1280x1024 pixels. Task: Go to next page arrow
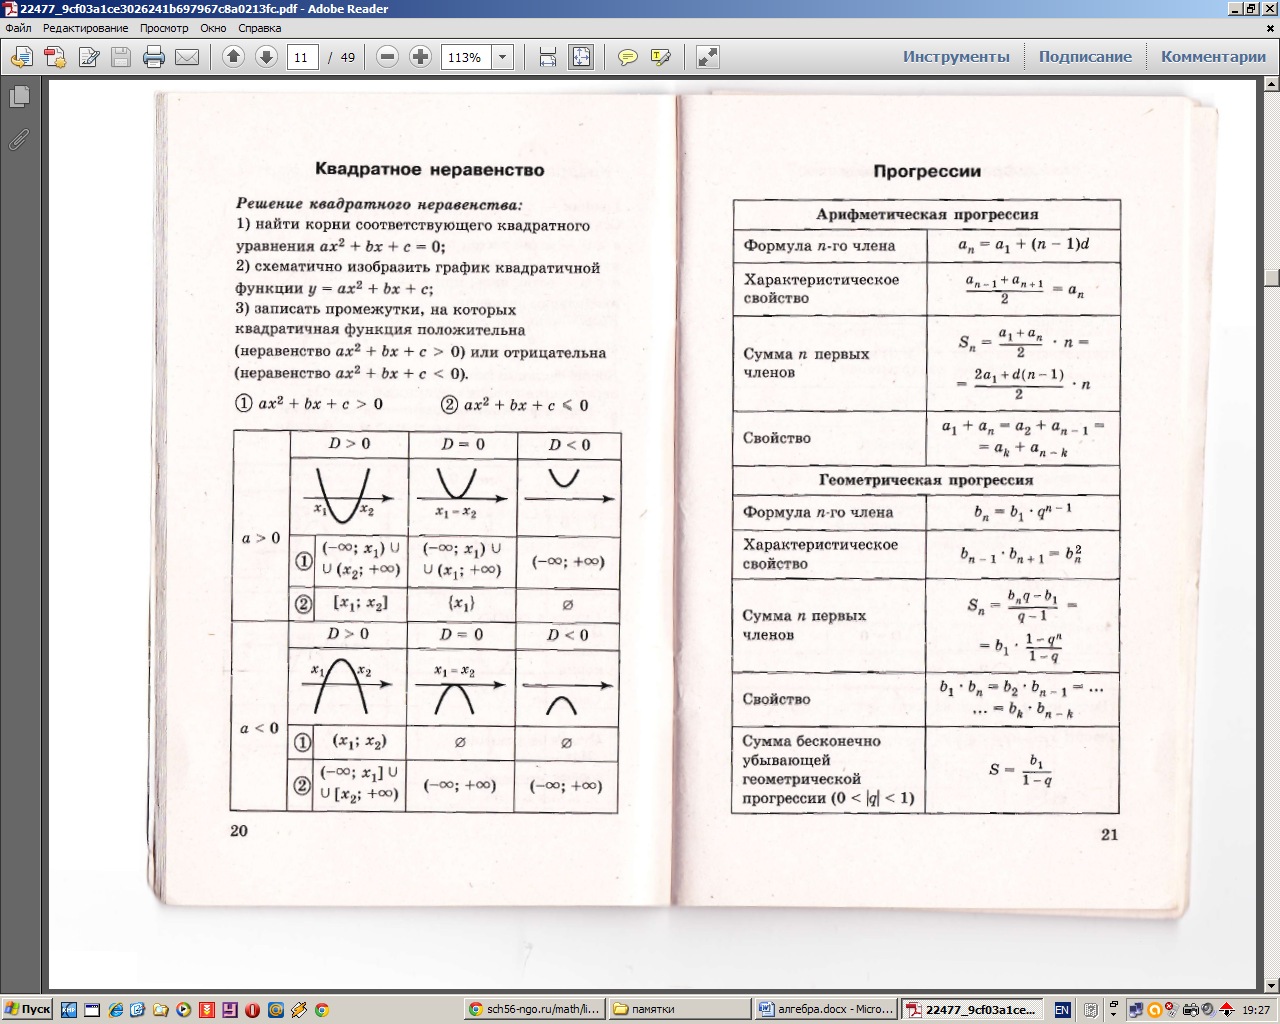point(266,57)
